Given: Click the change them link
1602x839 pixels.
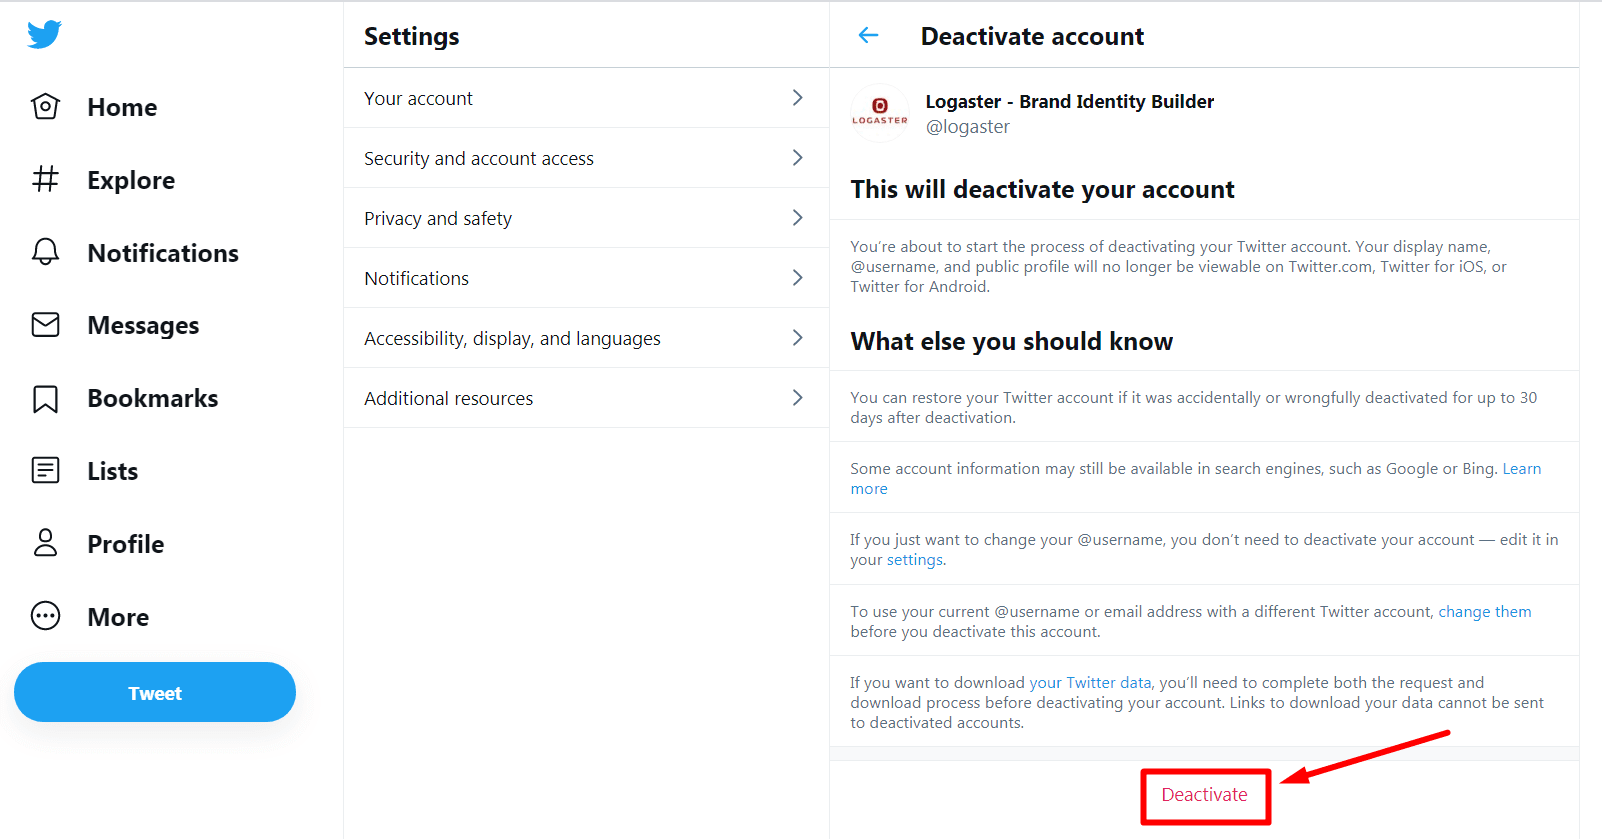Looking at the screenshot, I should pyautogui.click(x=1485, y=612).
